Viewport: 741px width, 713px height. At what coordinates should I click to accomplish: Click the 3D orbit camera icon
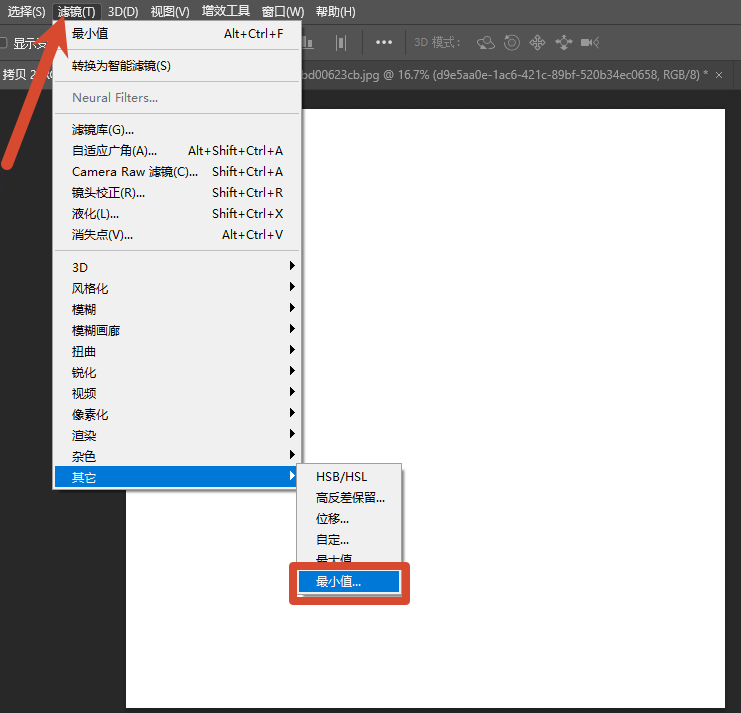486,43
